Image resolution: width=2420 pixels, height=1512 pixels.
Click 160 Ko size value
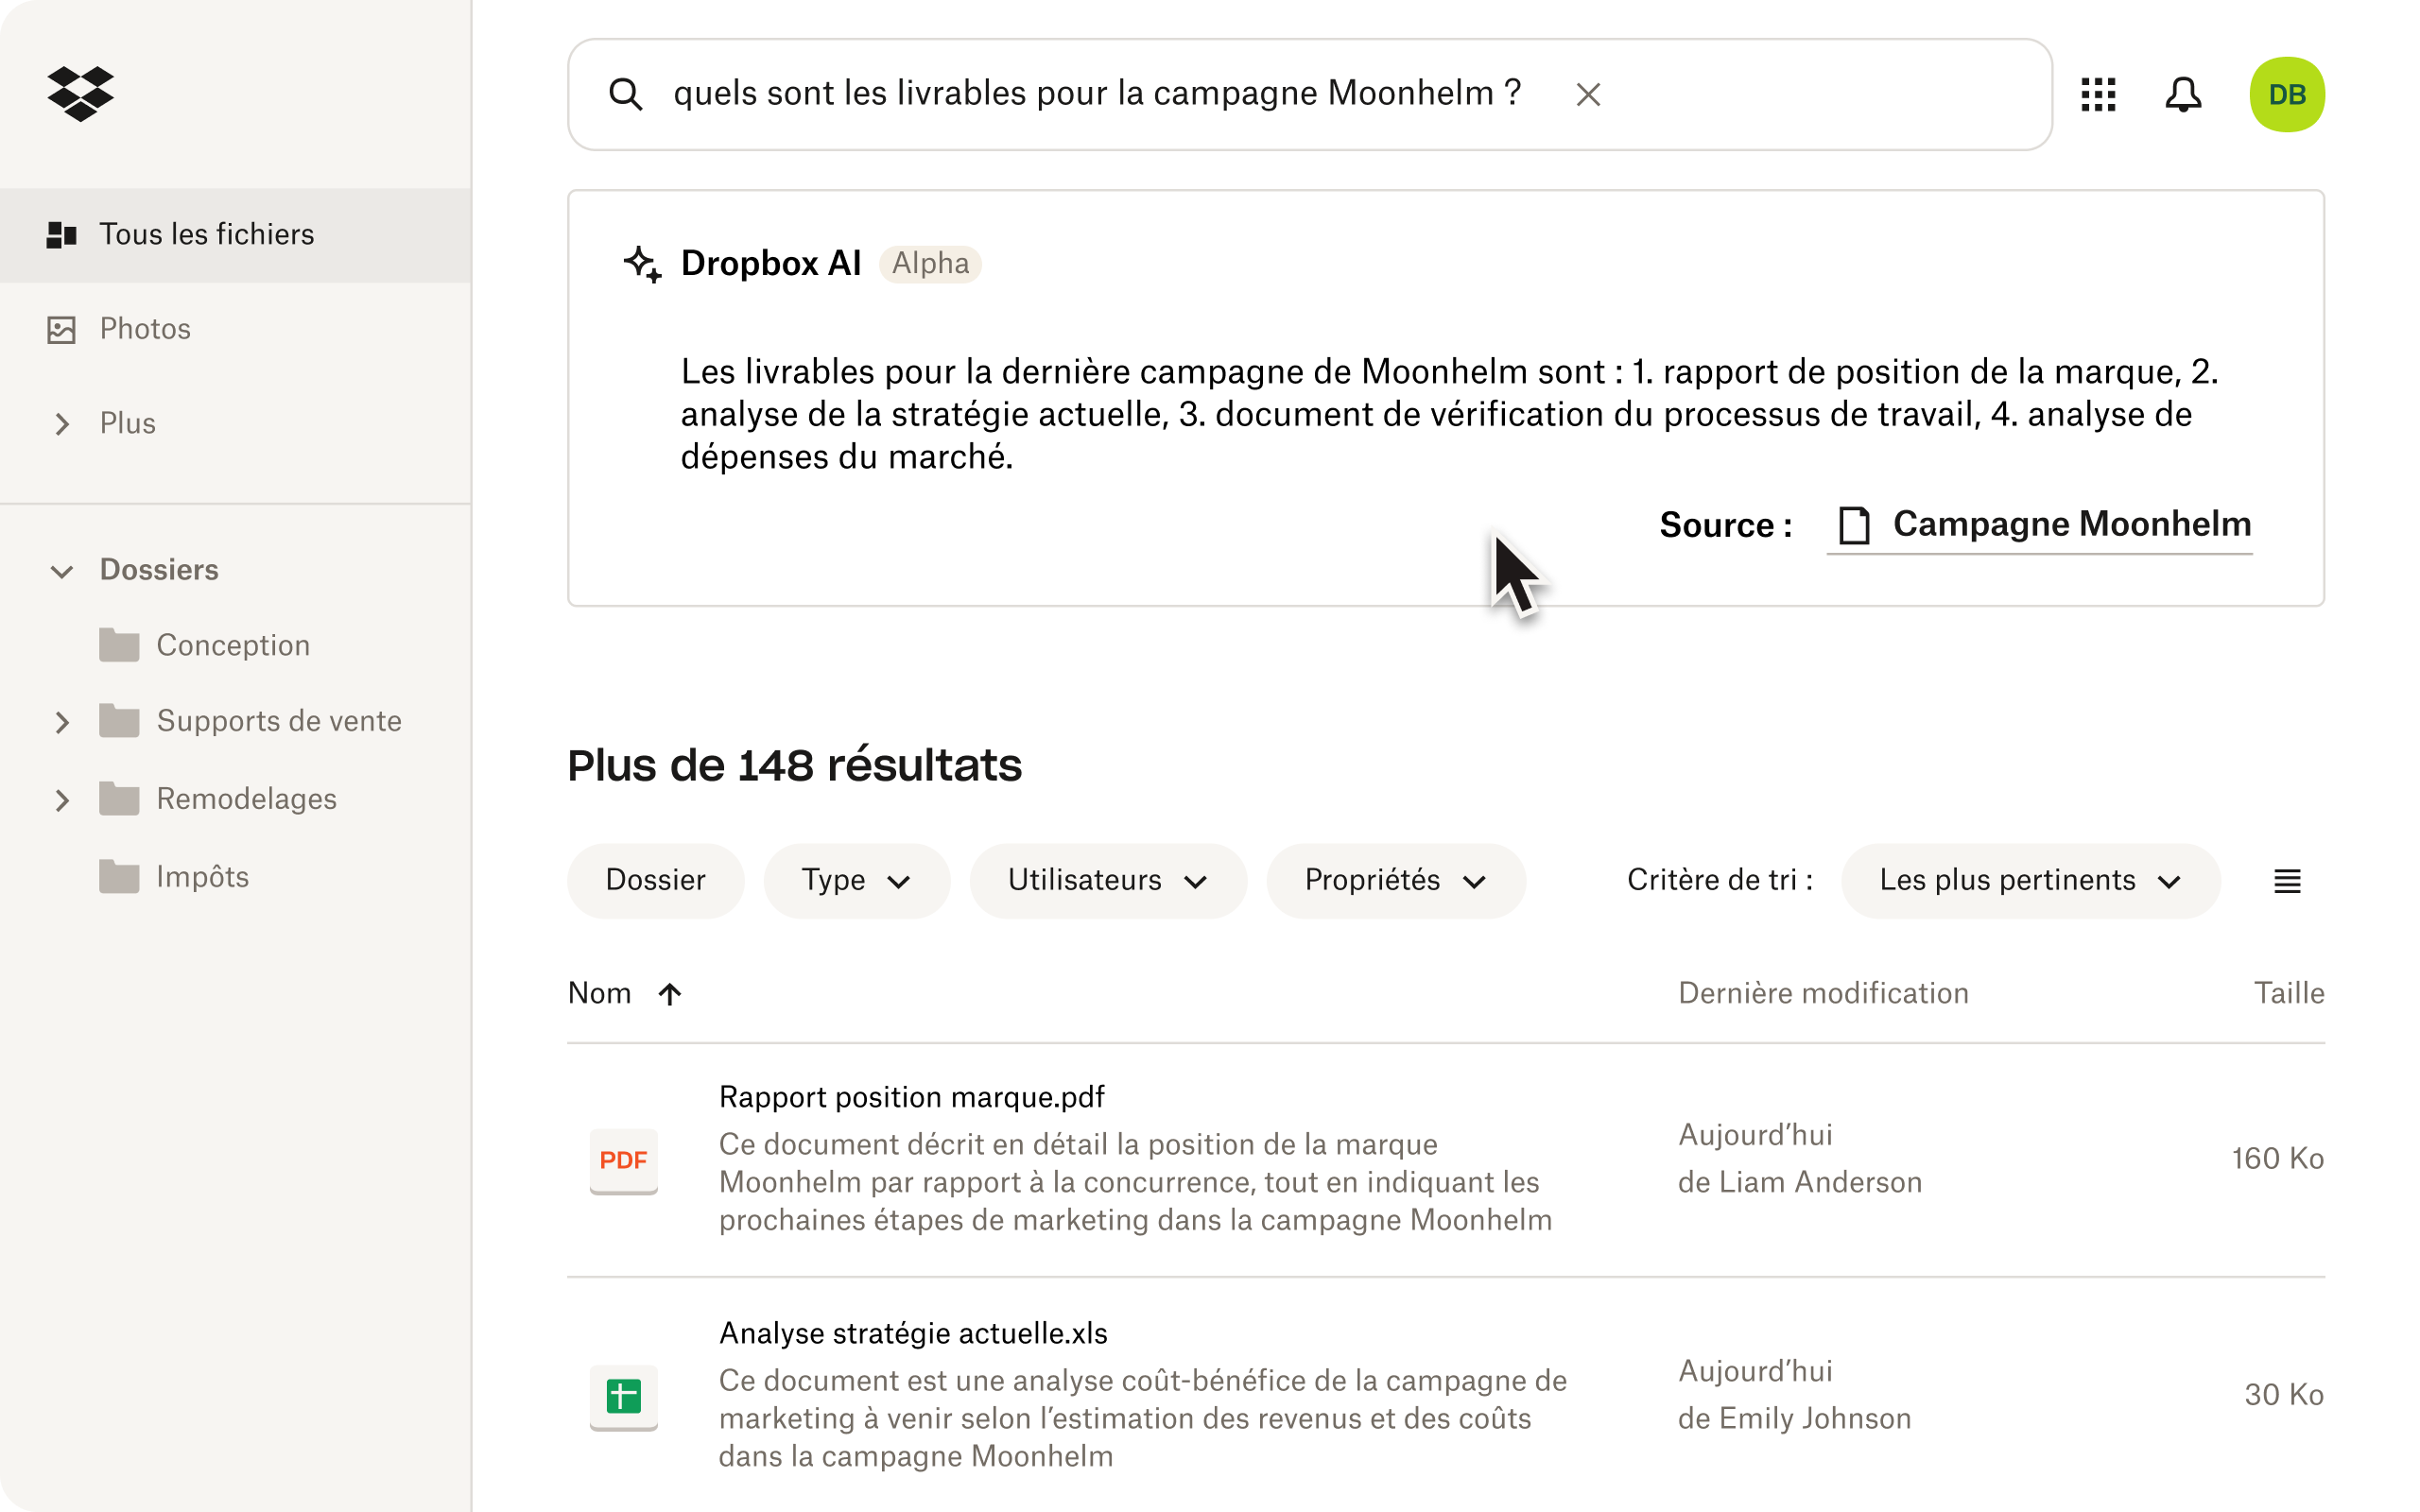[2277, 1159]
